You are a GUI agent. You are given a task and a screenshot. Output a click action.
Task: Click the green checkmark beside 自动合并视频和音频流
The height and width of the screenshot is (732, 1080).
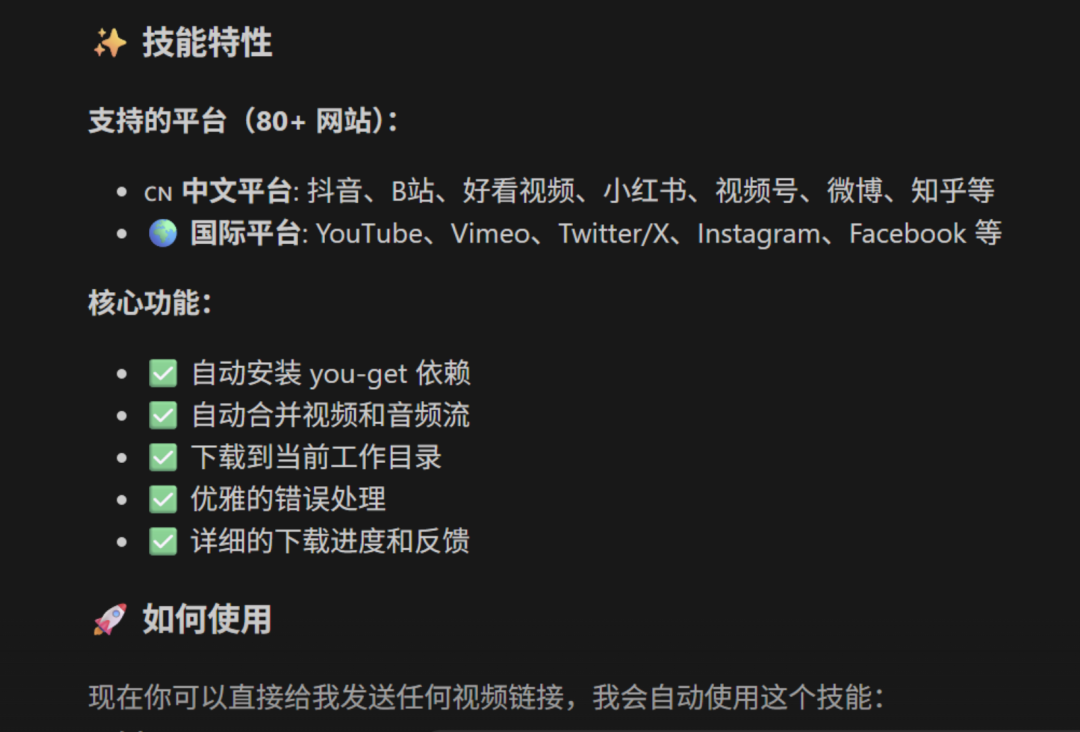tap(163, 415)
